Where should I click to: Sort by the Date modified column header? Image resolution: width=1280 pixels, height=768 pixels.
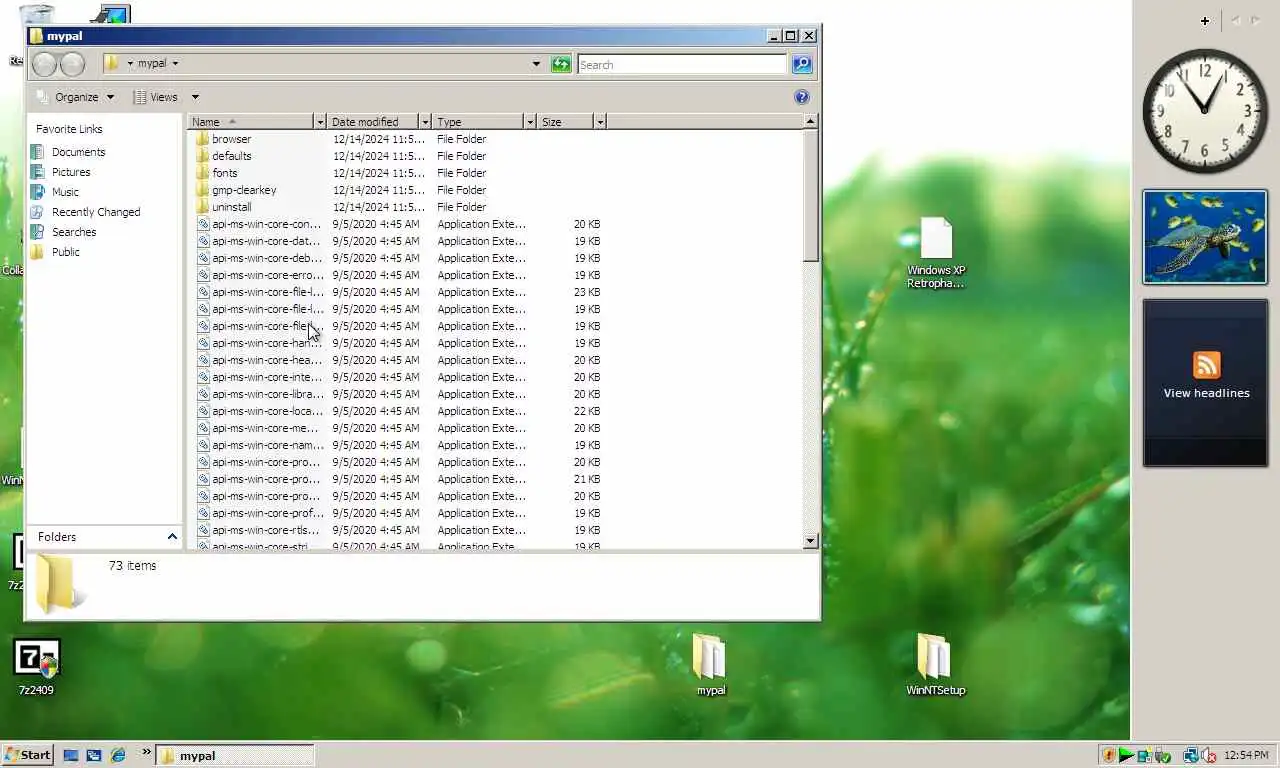tap(373, 122)
